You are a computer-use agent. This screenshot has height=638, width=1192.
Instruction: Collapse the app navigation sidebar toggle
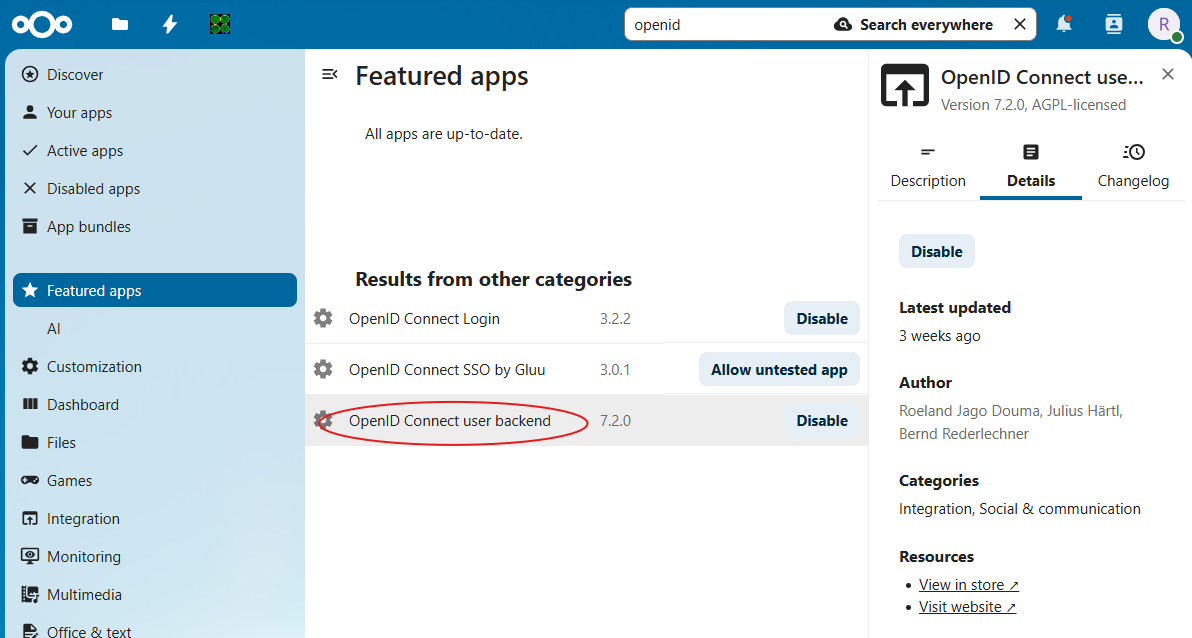329,75
